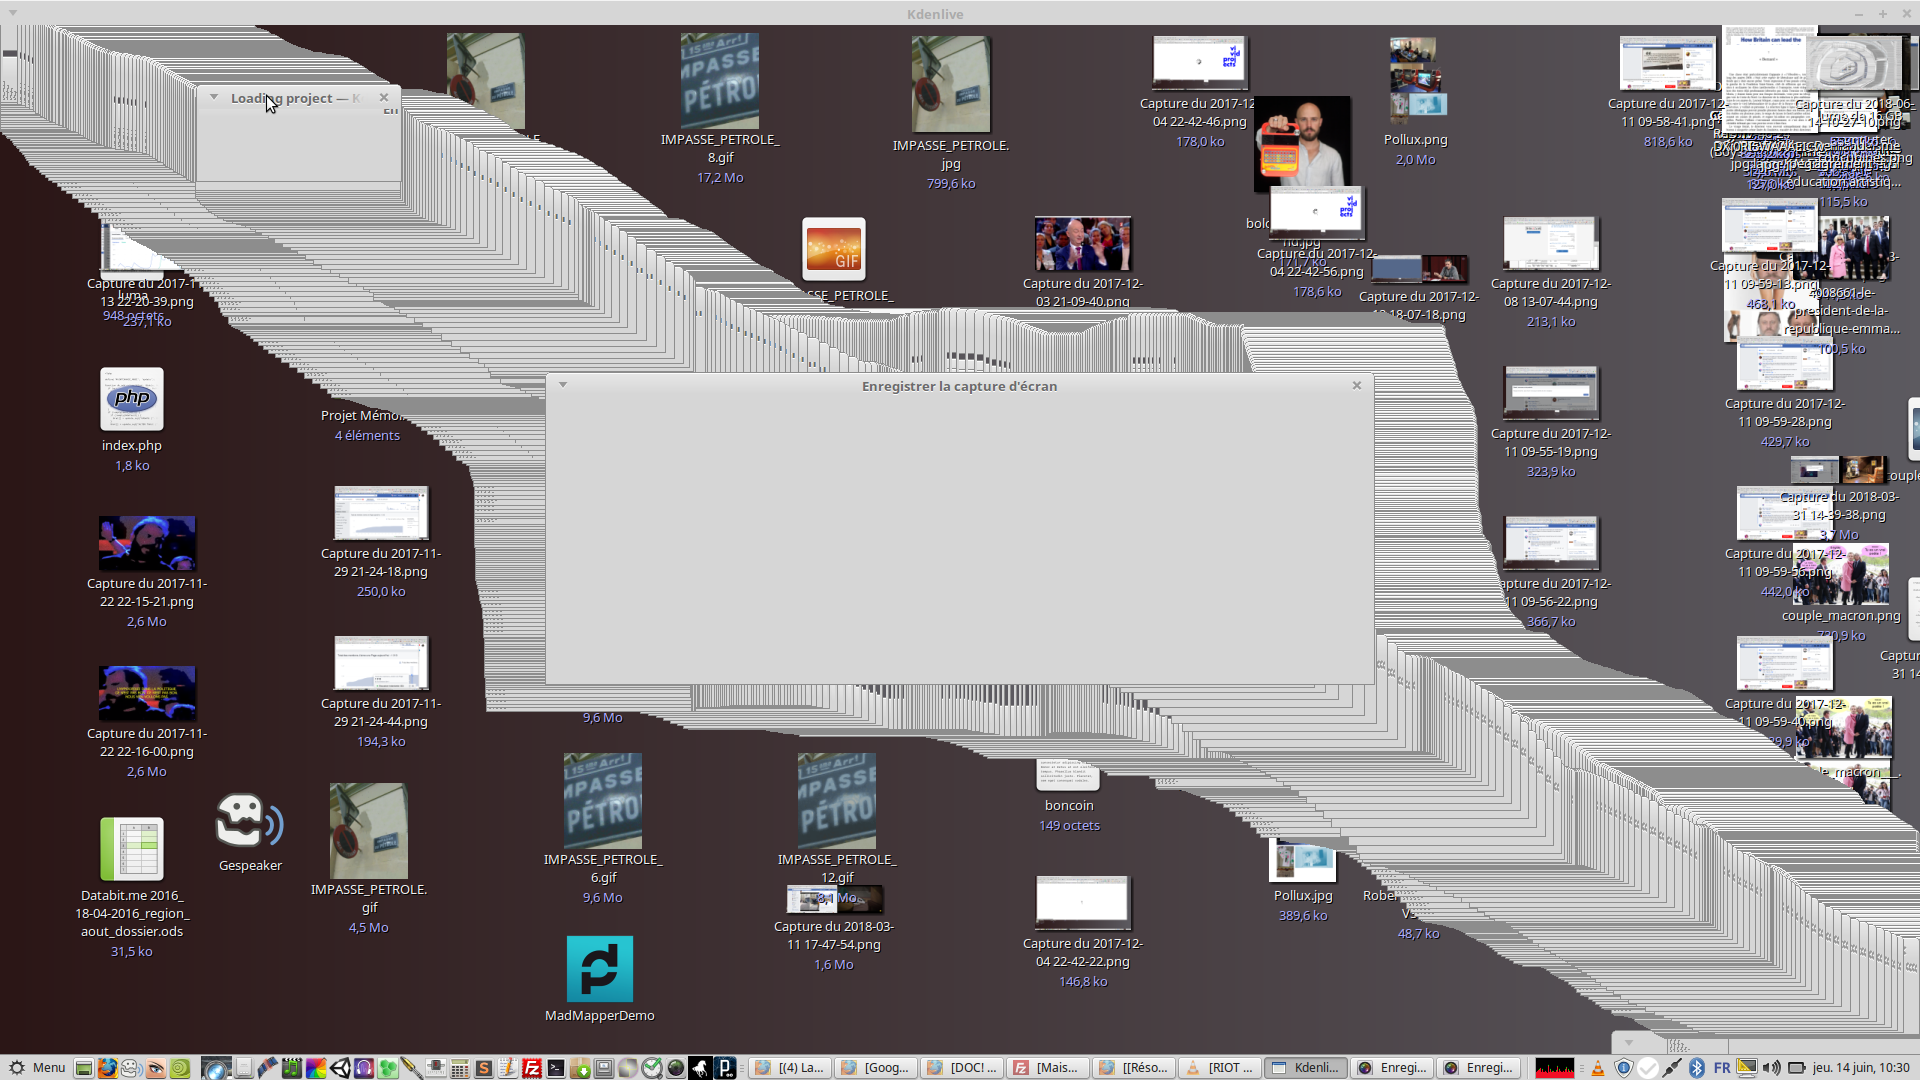1920x1080 pixels.
Task: Close the Enregistrer la capture d'écran dialog
Action: [1357, 385]
